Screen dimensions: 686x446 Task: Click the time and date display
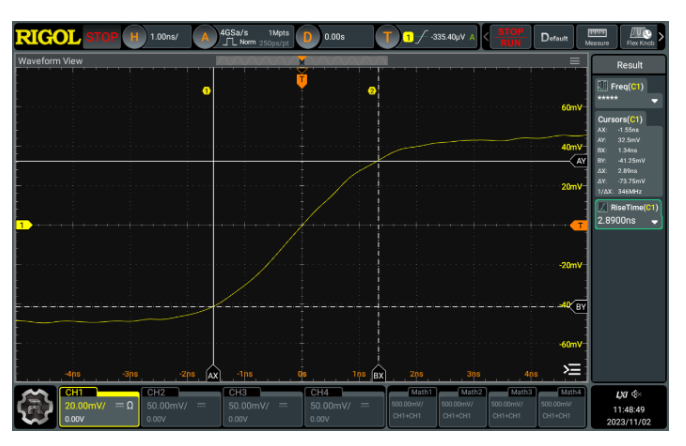(x=629, y=416)
